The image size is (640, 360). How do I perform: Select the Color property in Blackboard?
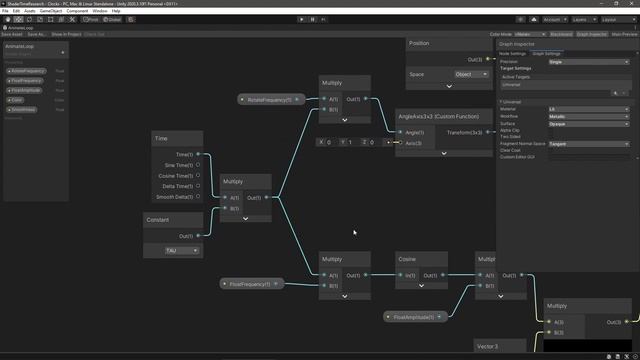coord(16,100)
